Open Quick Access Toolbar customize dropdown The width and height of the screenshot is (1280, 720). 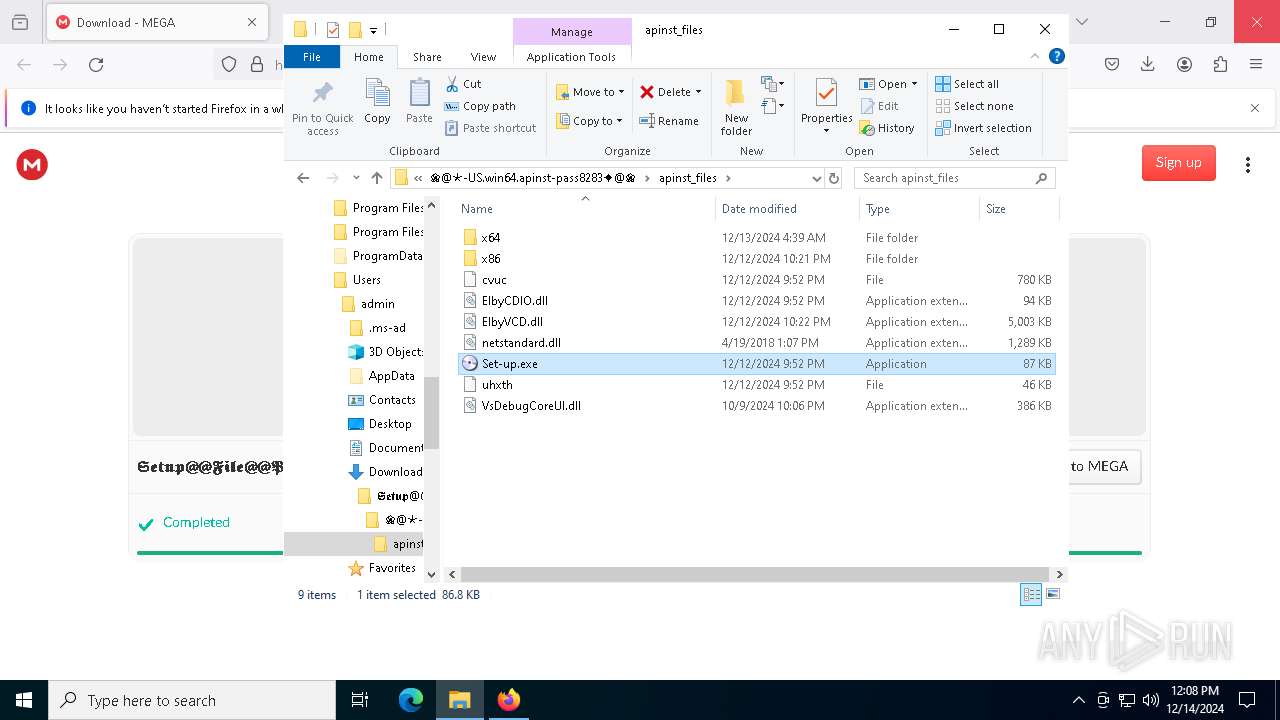tap(373, 30)
